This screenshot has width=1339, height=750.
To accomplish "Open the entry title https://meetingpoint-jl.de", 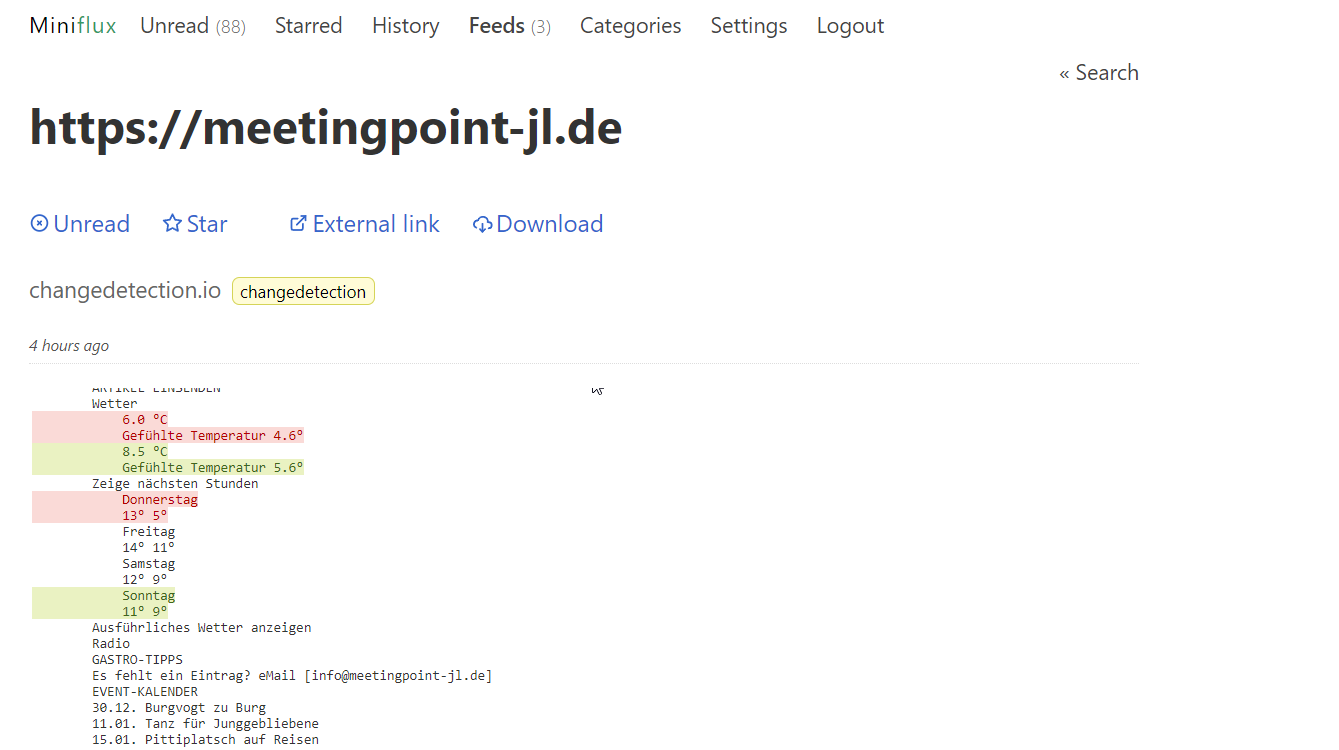I will [326, 128].
